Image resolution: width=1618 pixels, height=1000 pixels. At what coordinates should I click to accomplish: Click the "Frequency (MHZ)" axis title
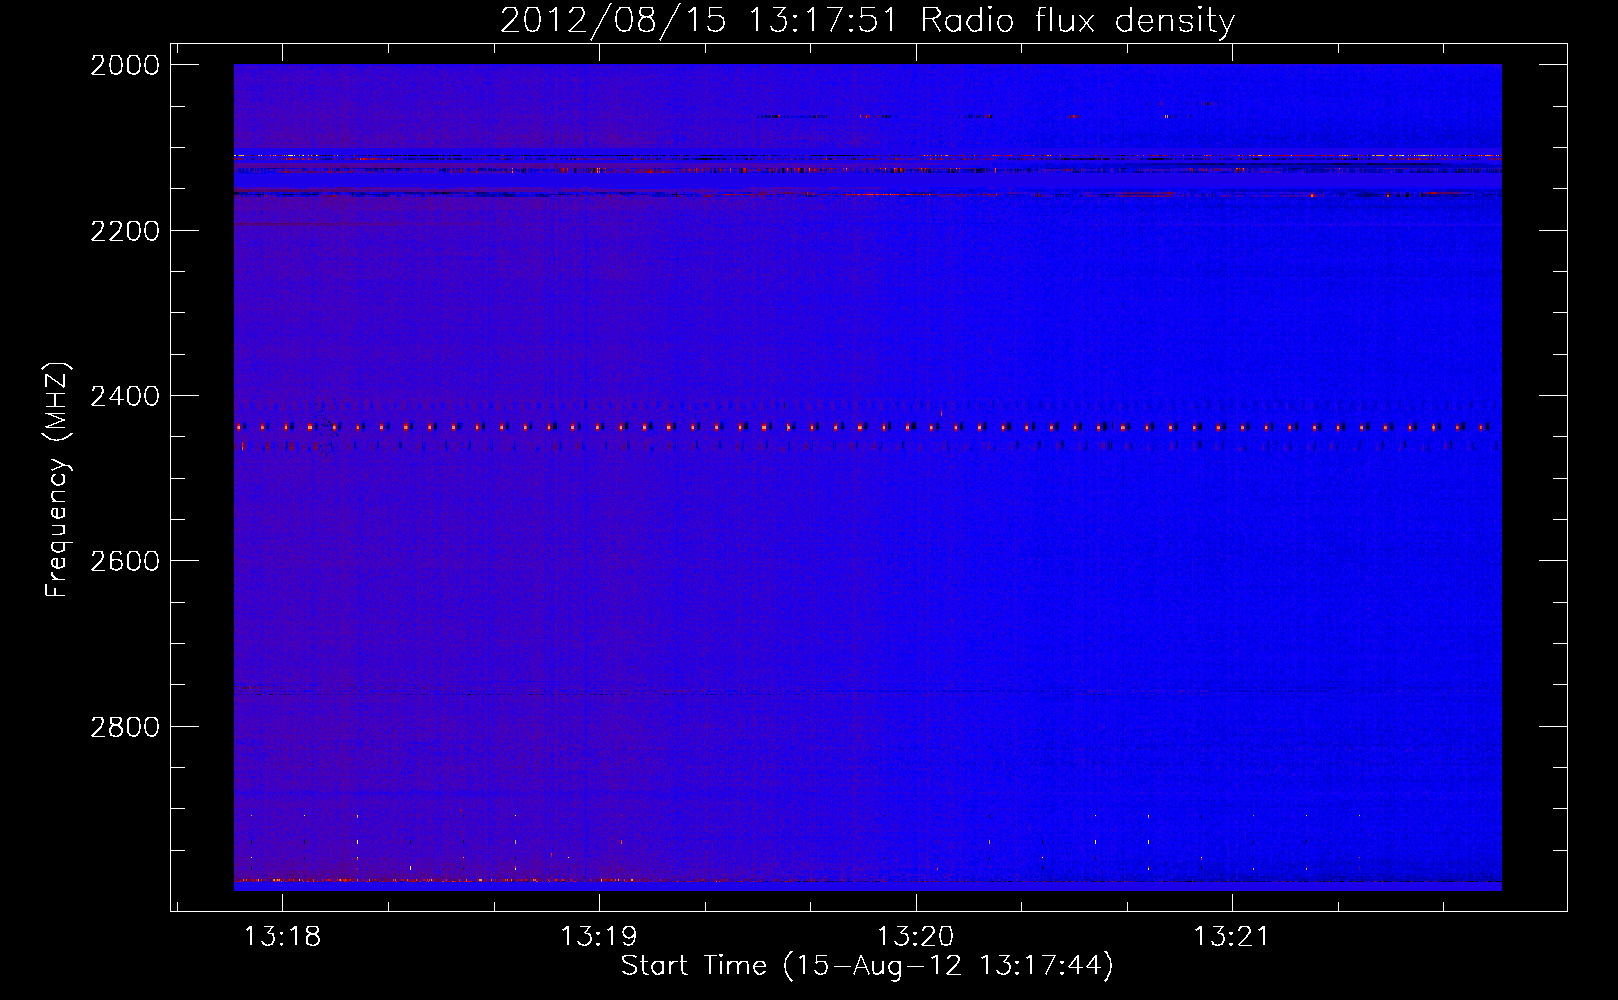pos(57,480)
